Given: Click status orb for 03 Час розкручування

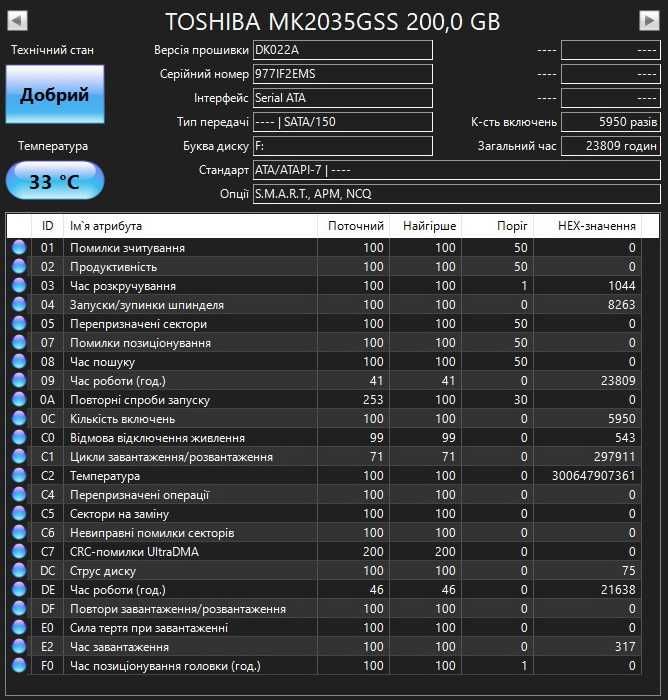Looking at the screenshot, I should [19, 285].
